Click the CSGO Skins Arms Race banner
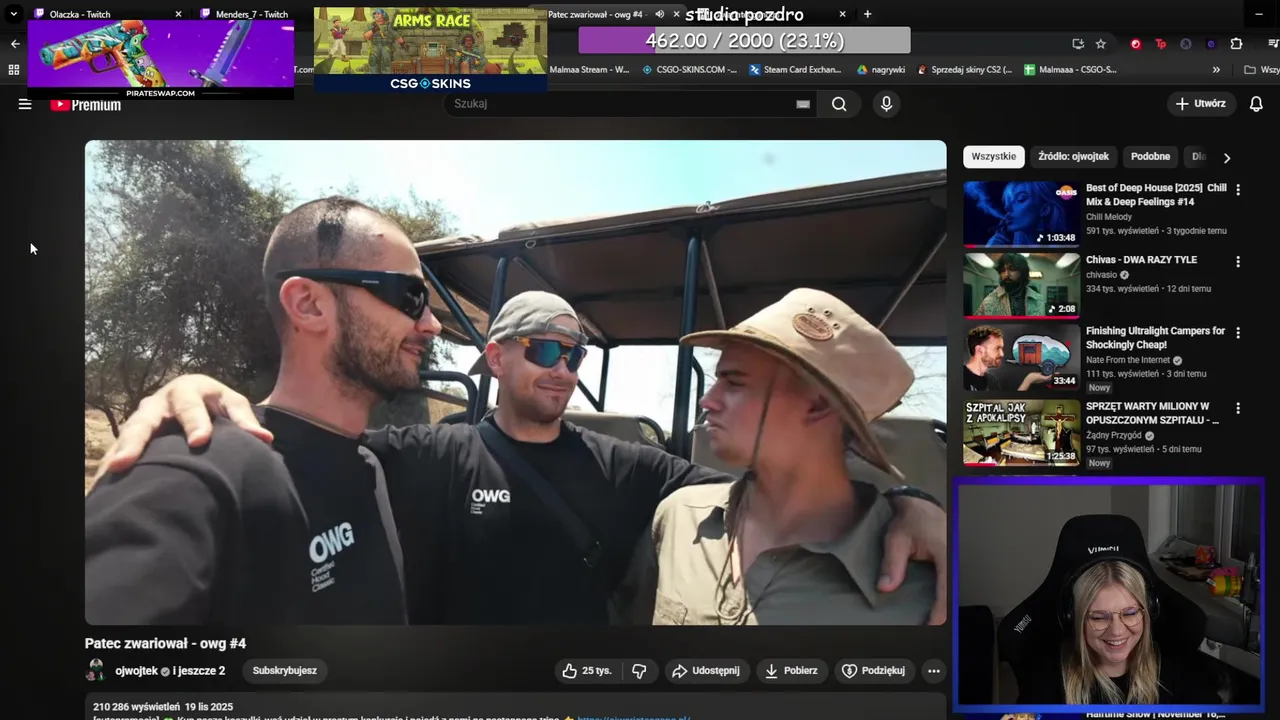This screenshot has width=1280, height=720. pyautogui.click(x=430, y=50)
